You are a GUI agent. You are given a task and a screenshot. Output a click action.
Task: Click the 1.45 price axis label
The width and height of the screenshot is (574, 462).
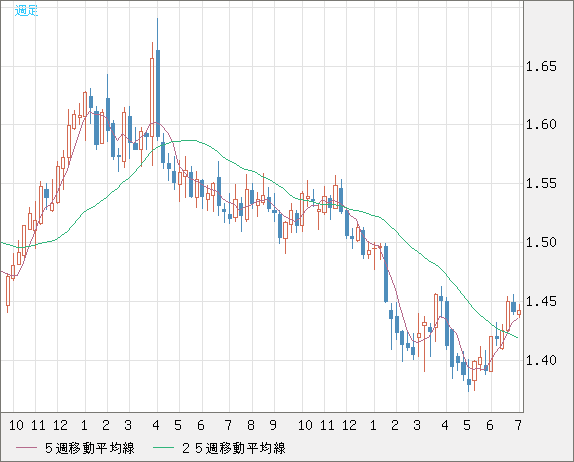click(541, 302)
